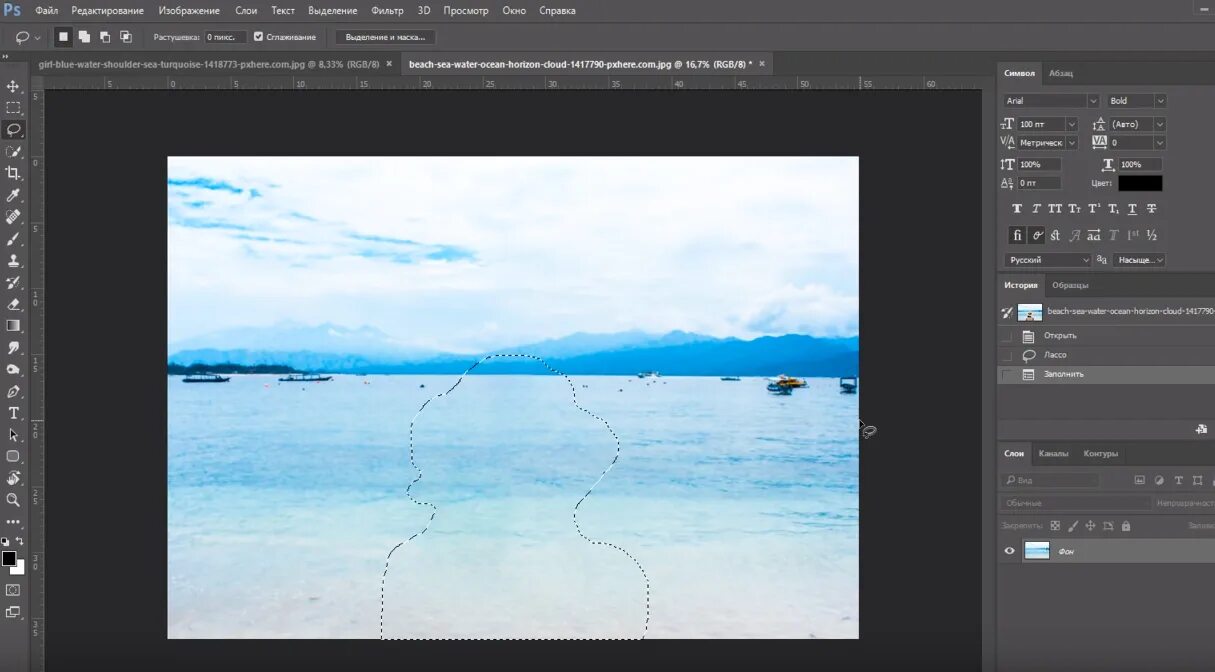
Task: Select the Zoom tool
Action: point(13,500)
